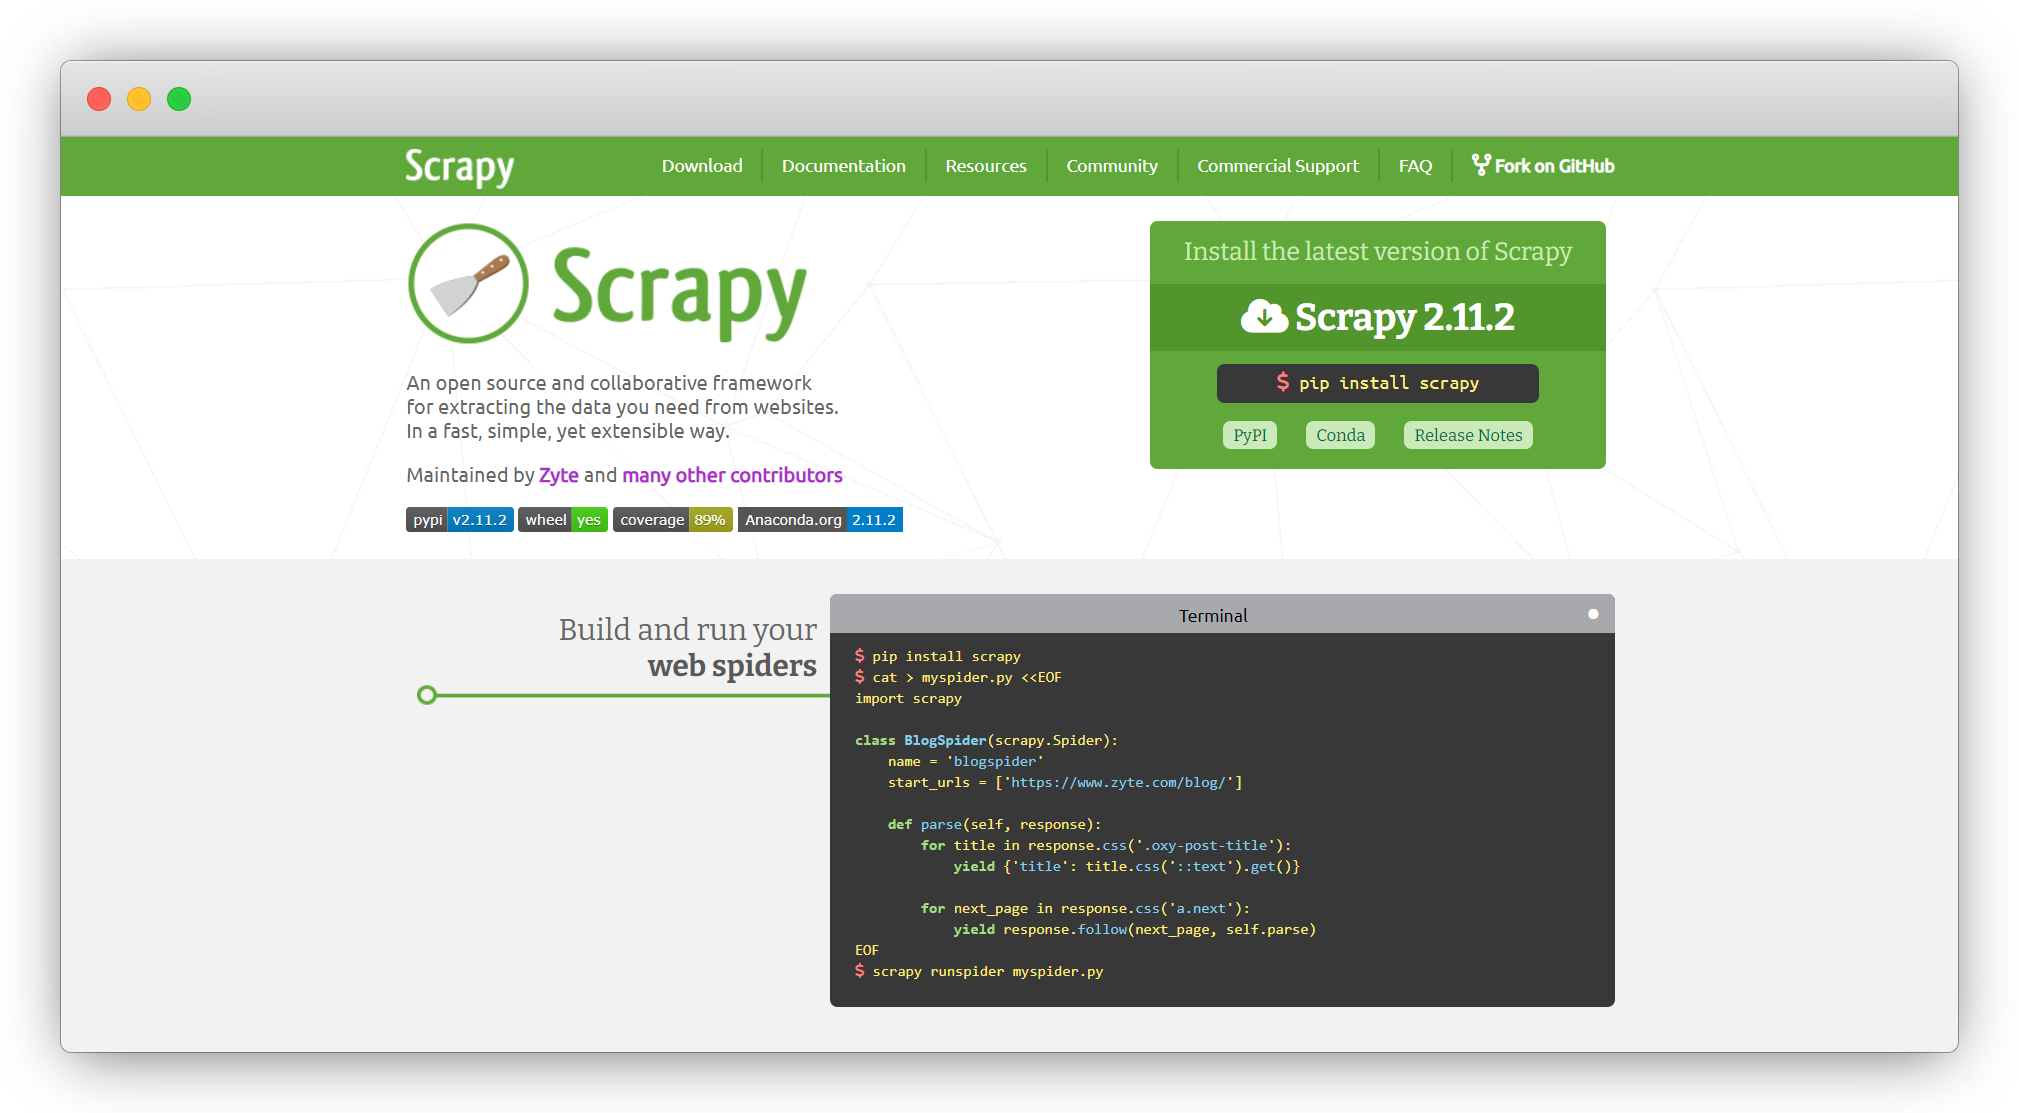
Task: Click the 'web spiders' bold heading
Action: pyautogui.click(x=732, y=665)
